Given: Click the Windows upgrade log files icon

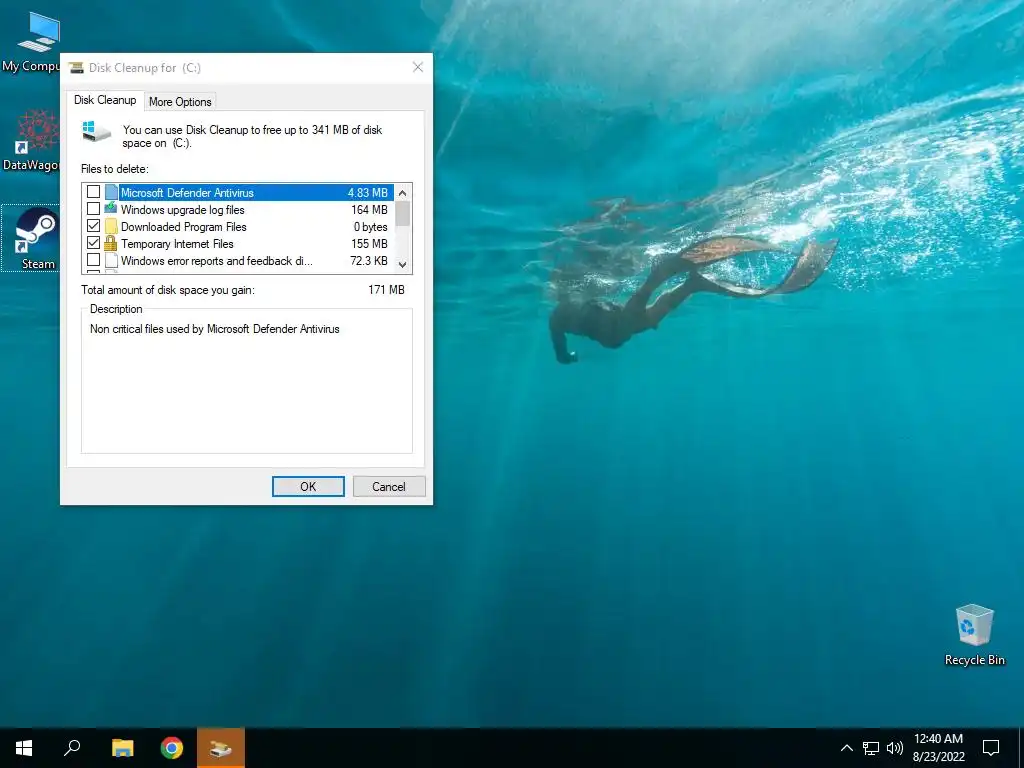Looking at the screenshot, I should click(111, 209).
